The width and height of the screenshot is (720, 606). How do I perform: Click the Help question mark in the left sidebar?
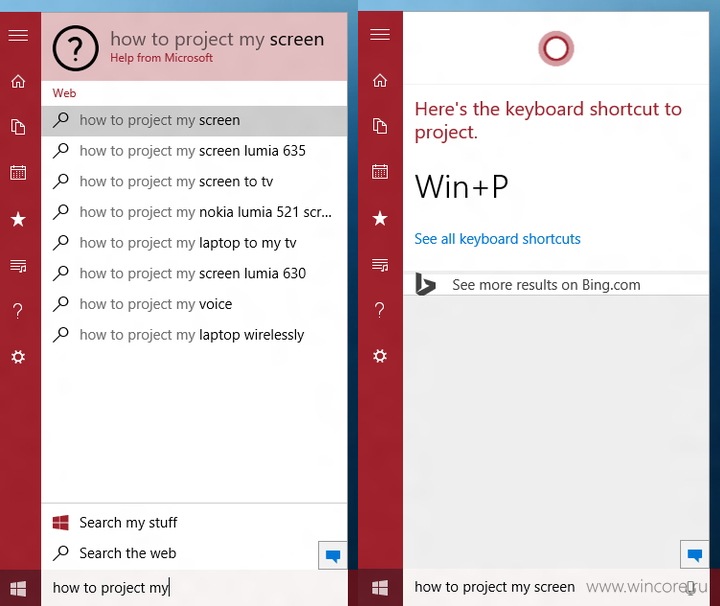click(18, 311)
